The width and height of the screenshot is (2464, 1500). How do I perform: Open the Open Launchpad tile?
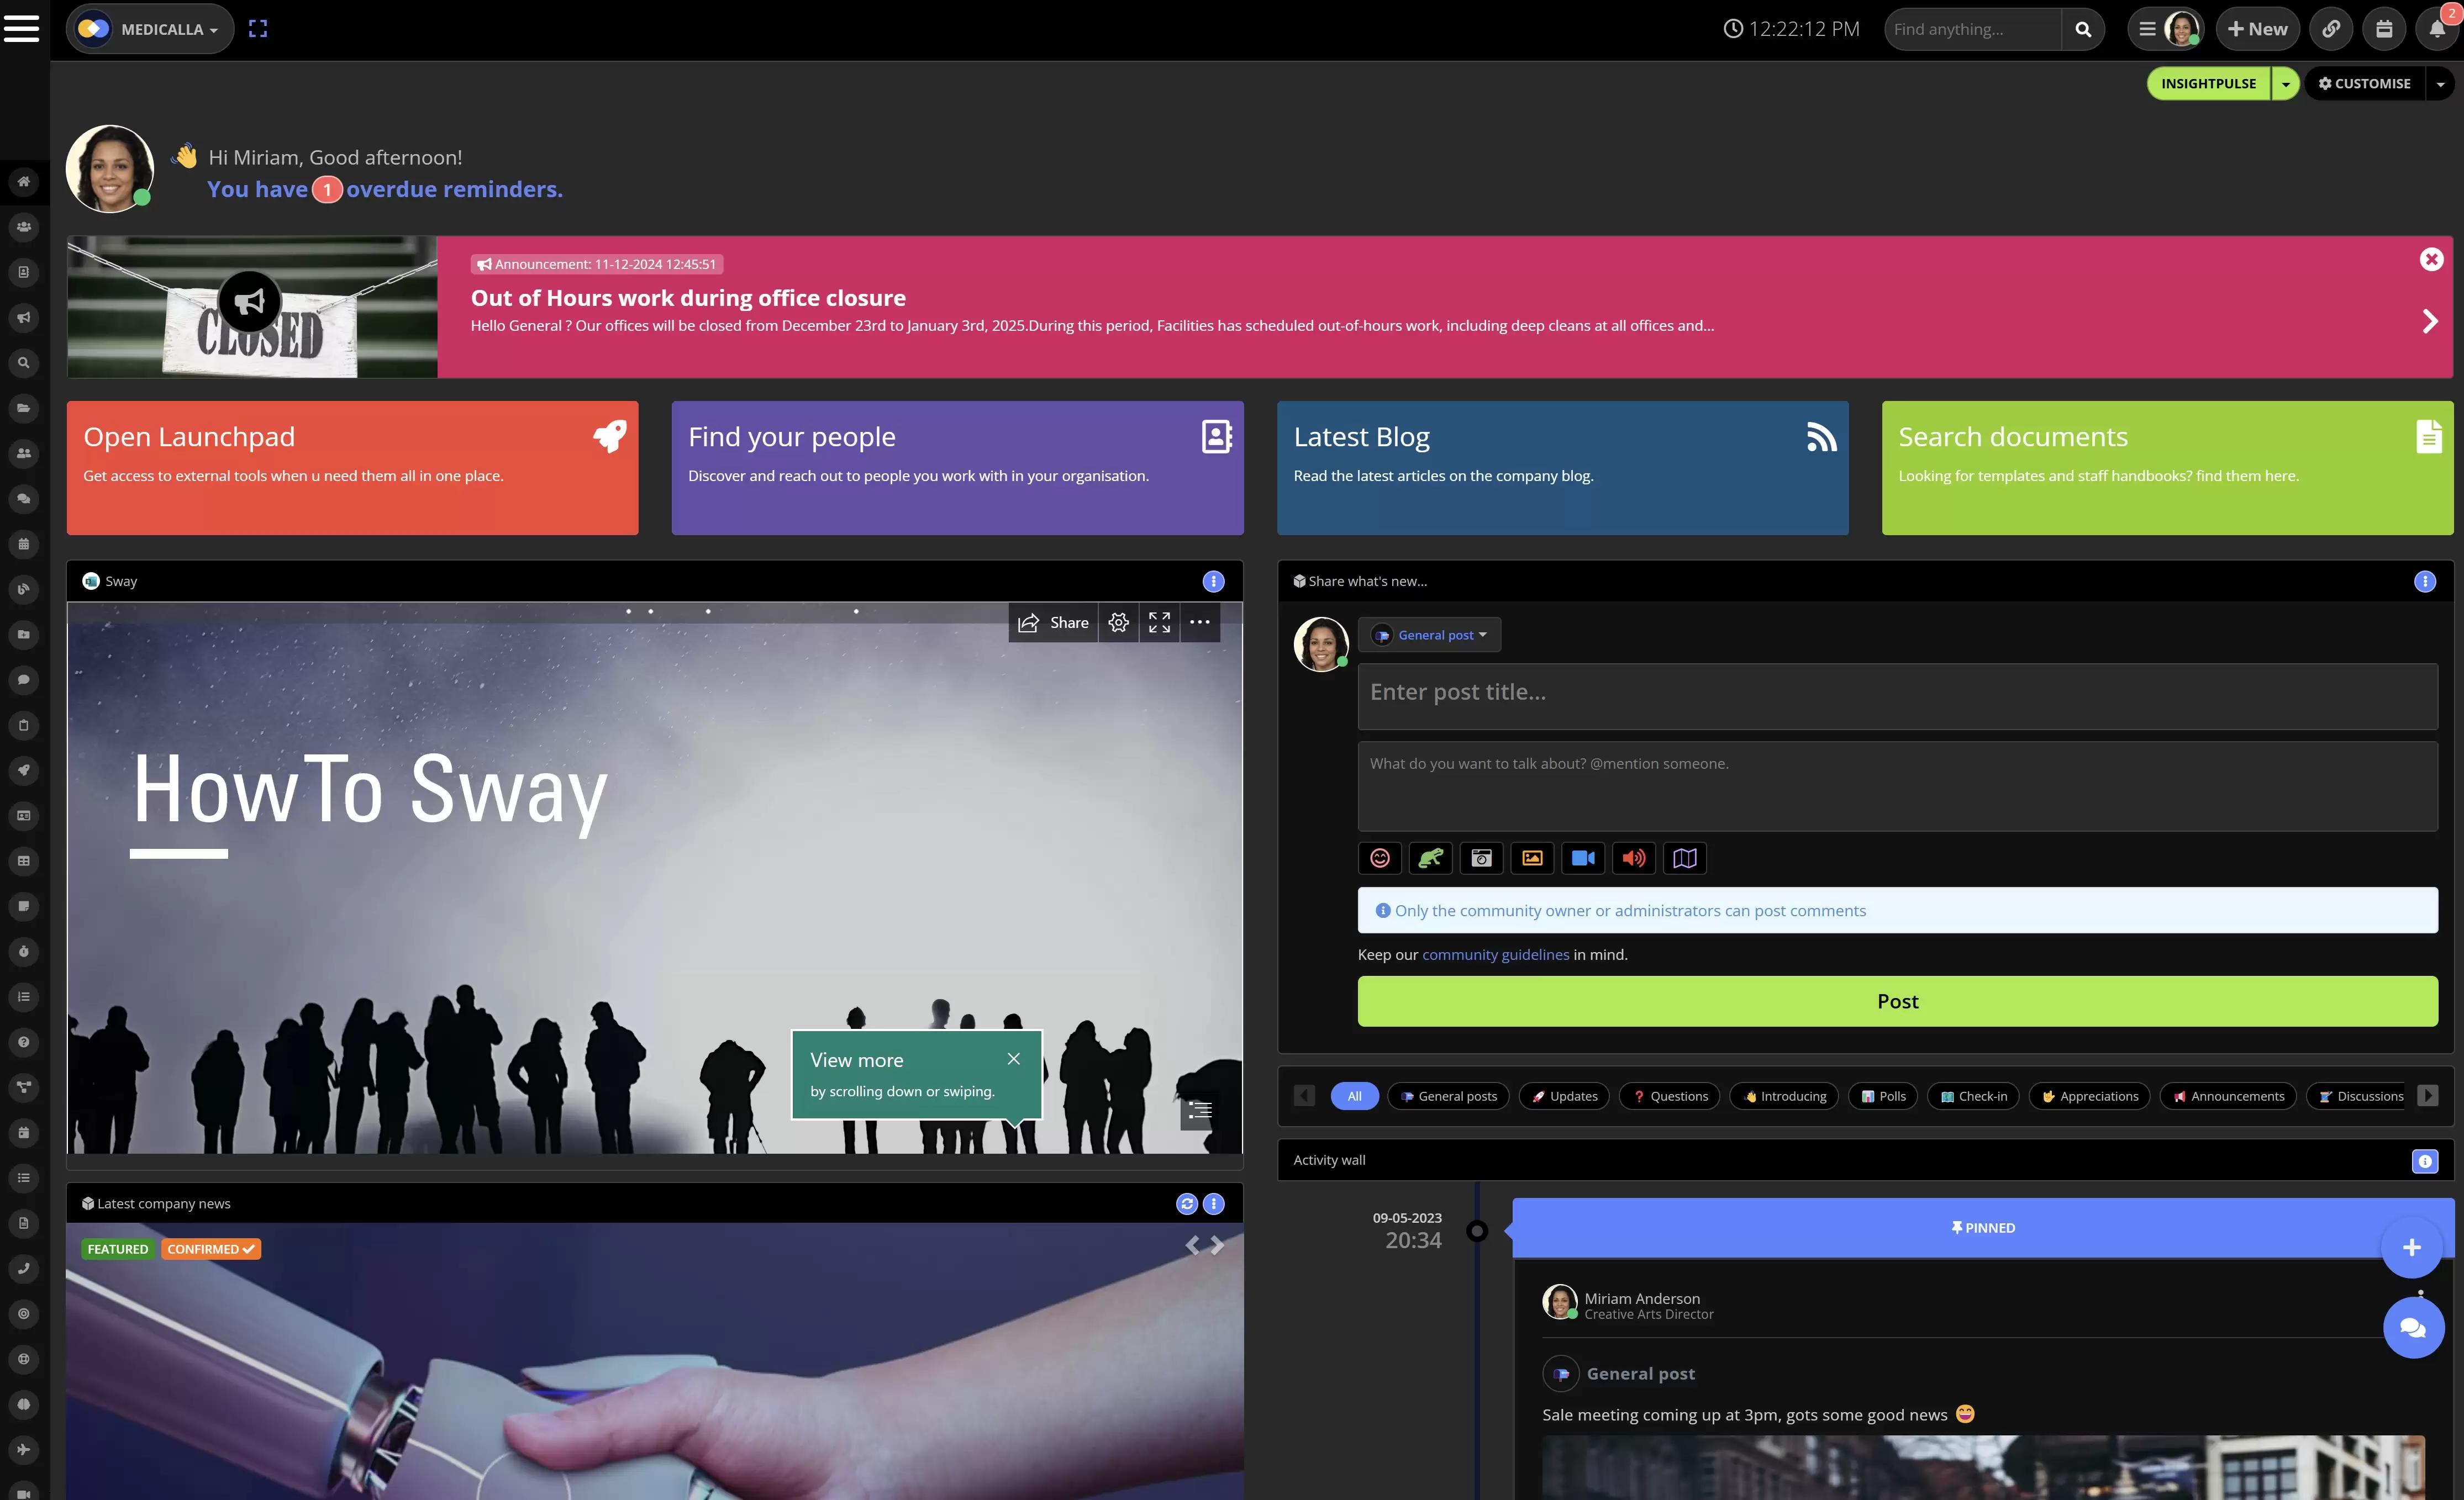(x=352, y=468)
